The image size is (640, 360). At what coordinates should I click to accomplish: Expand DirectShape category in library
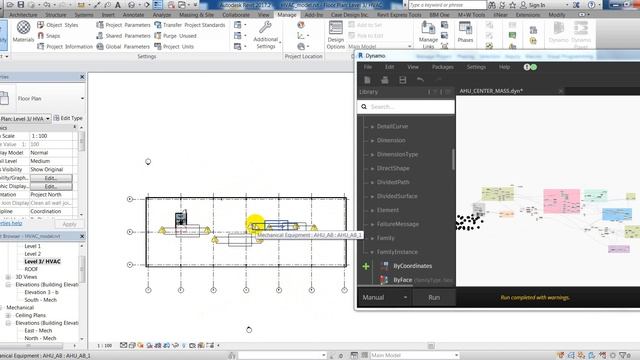(x=372, y=168)
